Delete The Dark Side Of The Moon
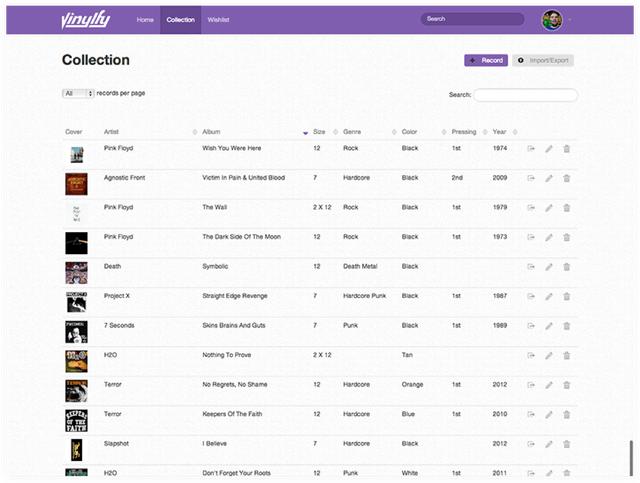 (567, 237)
